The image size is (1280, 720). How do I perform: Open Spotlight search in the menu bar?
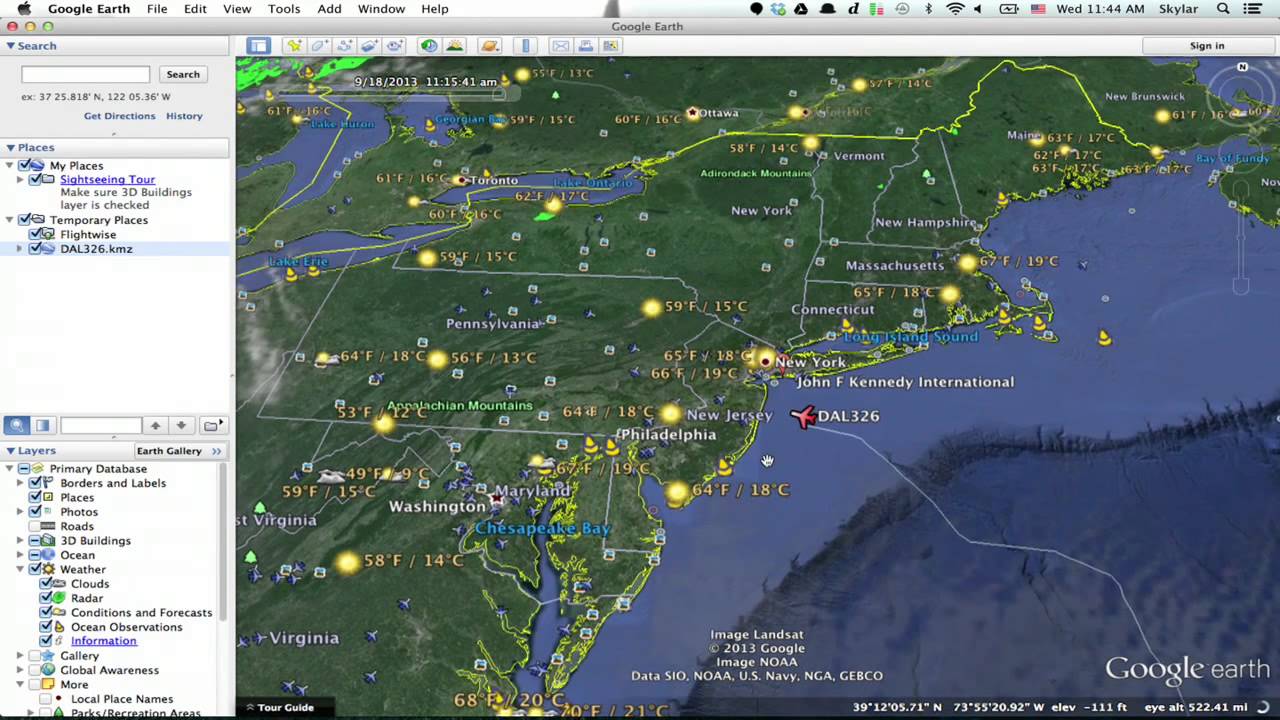(1223, 9)
